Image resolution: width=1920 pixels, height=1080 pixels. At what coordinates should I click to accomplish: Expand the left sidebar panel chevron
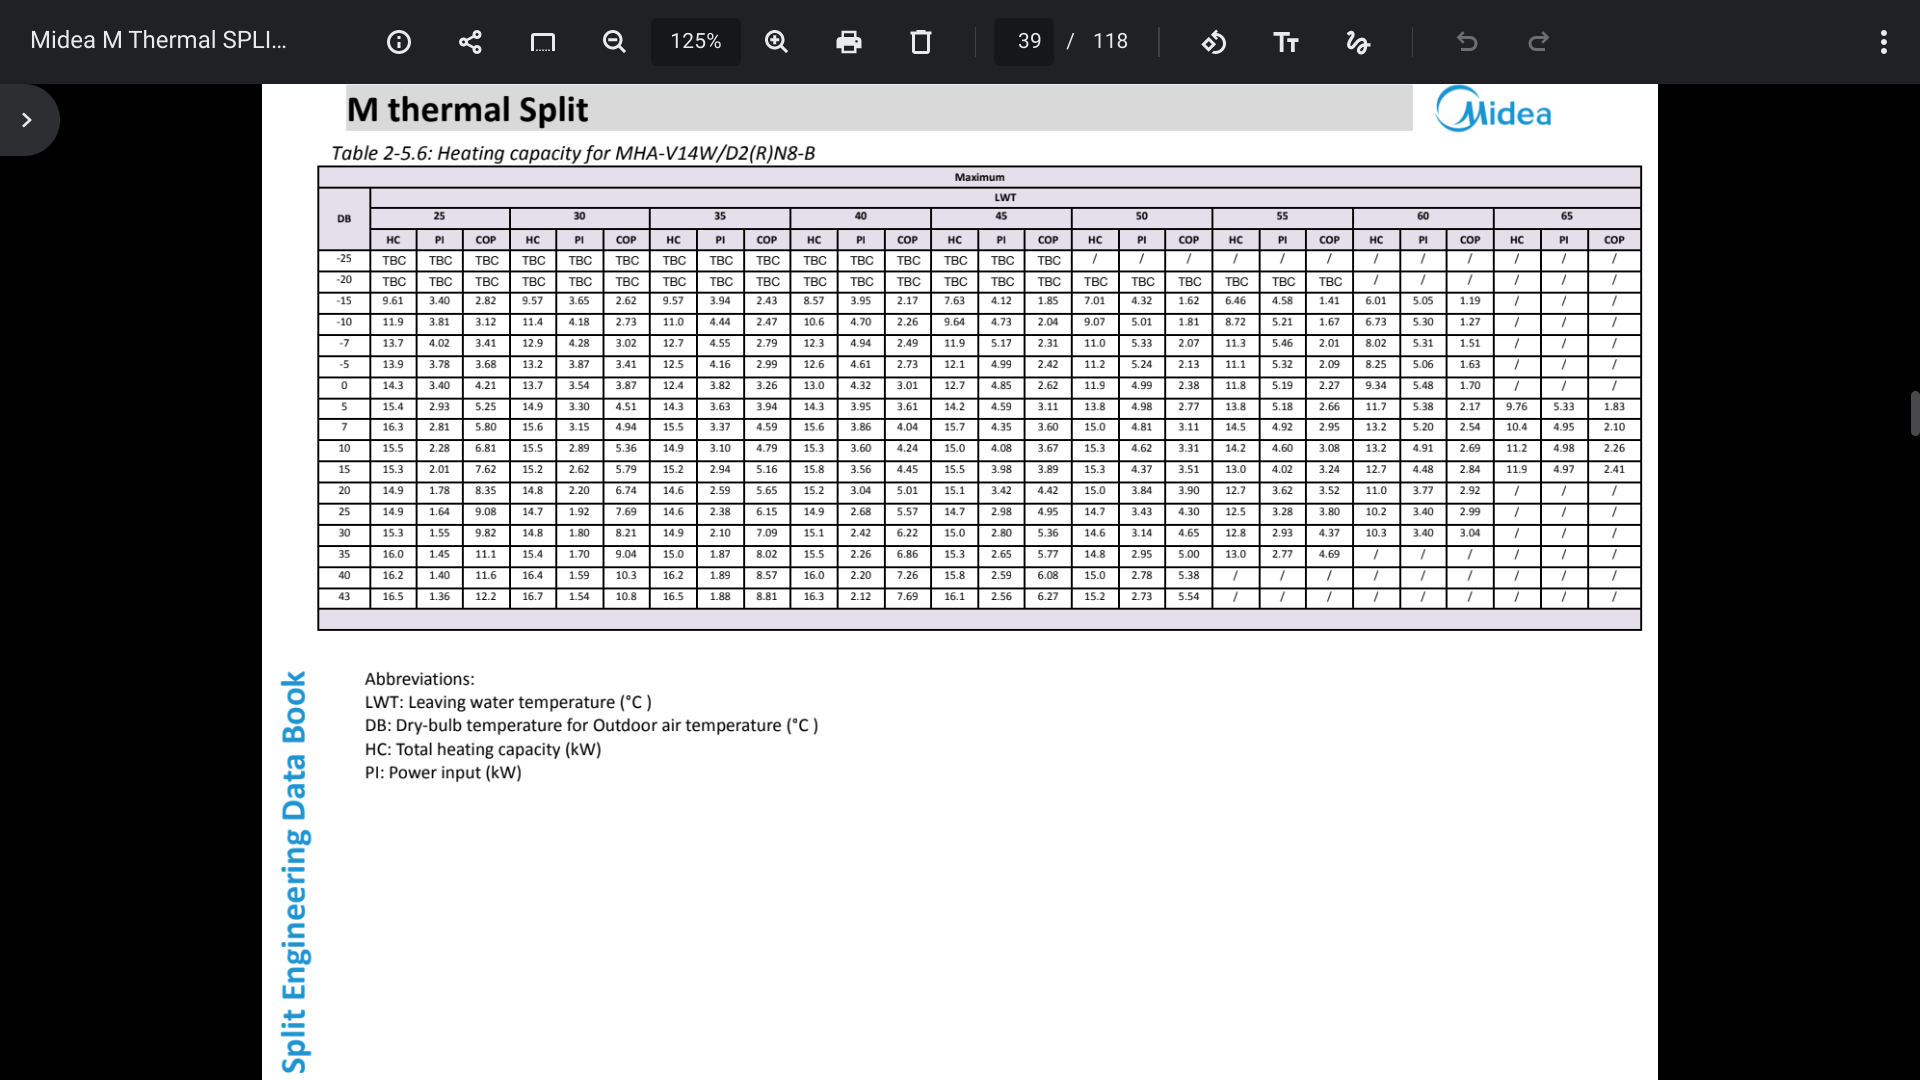(27, 120)
